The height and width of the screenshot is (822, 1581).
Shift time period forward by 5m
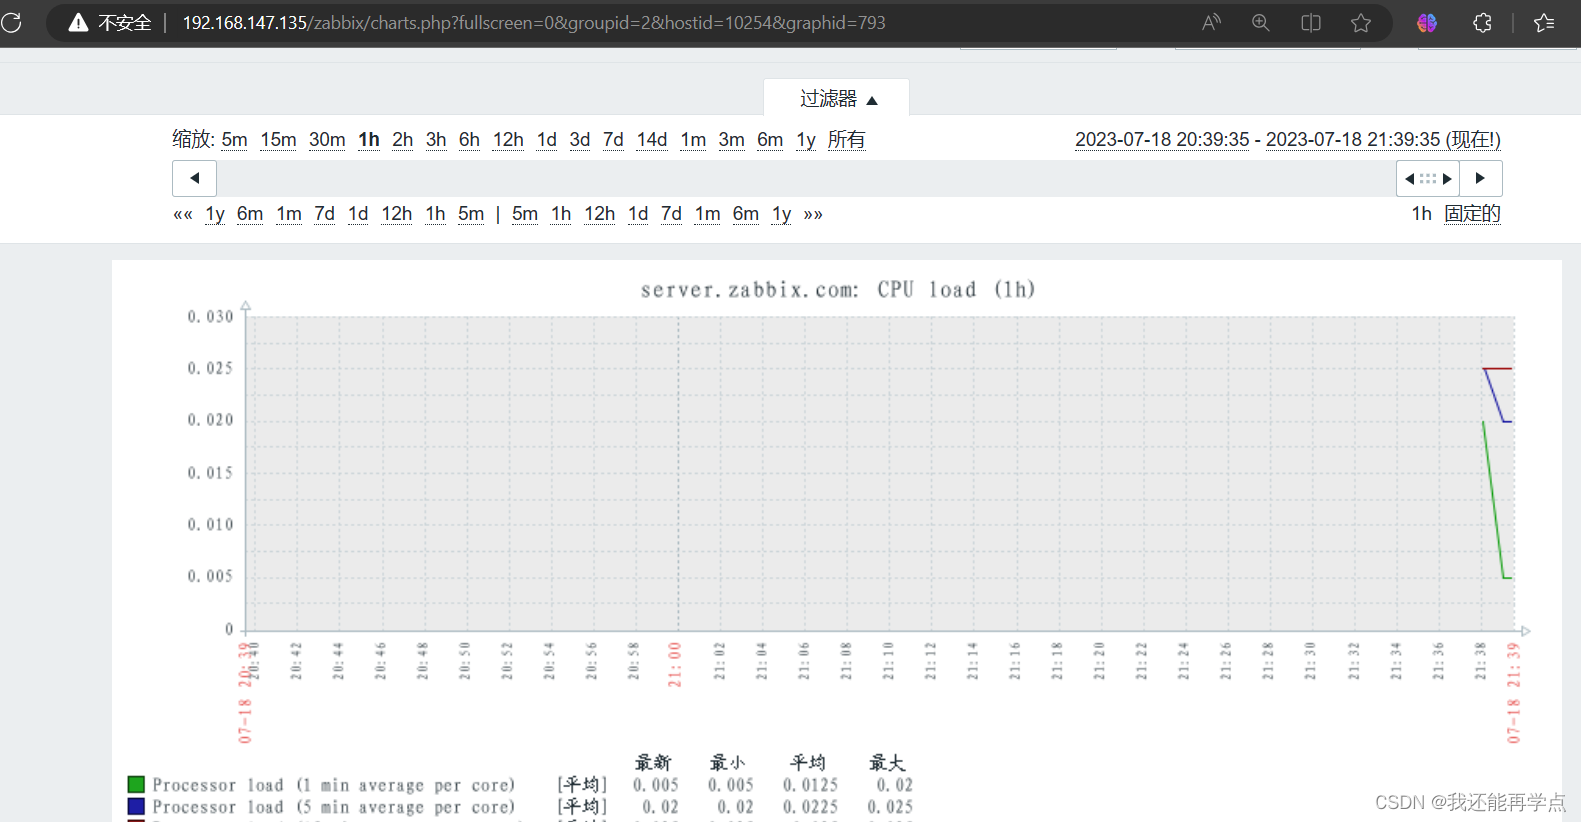pos(525,214)
